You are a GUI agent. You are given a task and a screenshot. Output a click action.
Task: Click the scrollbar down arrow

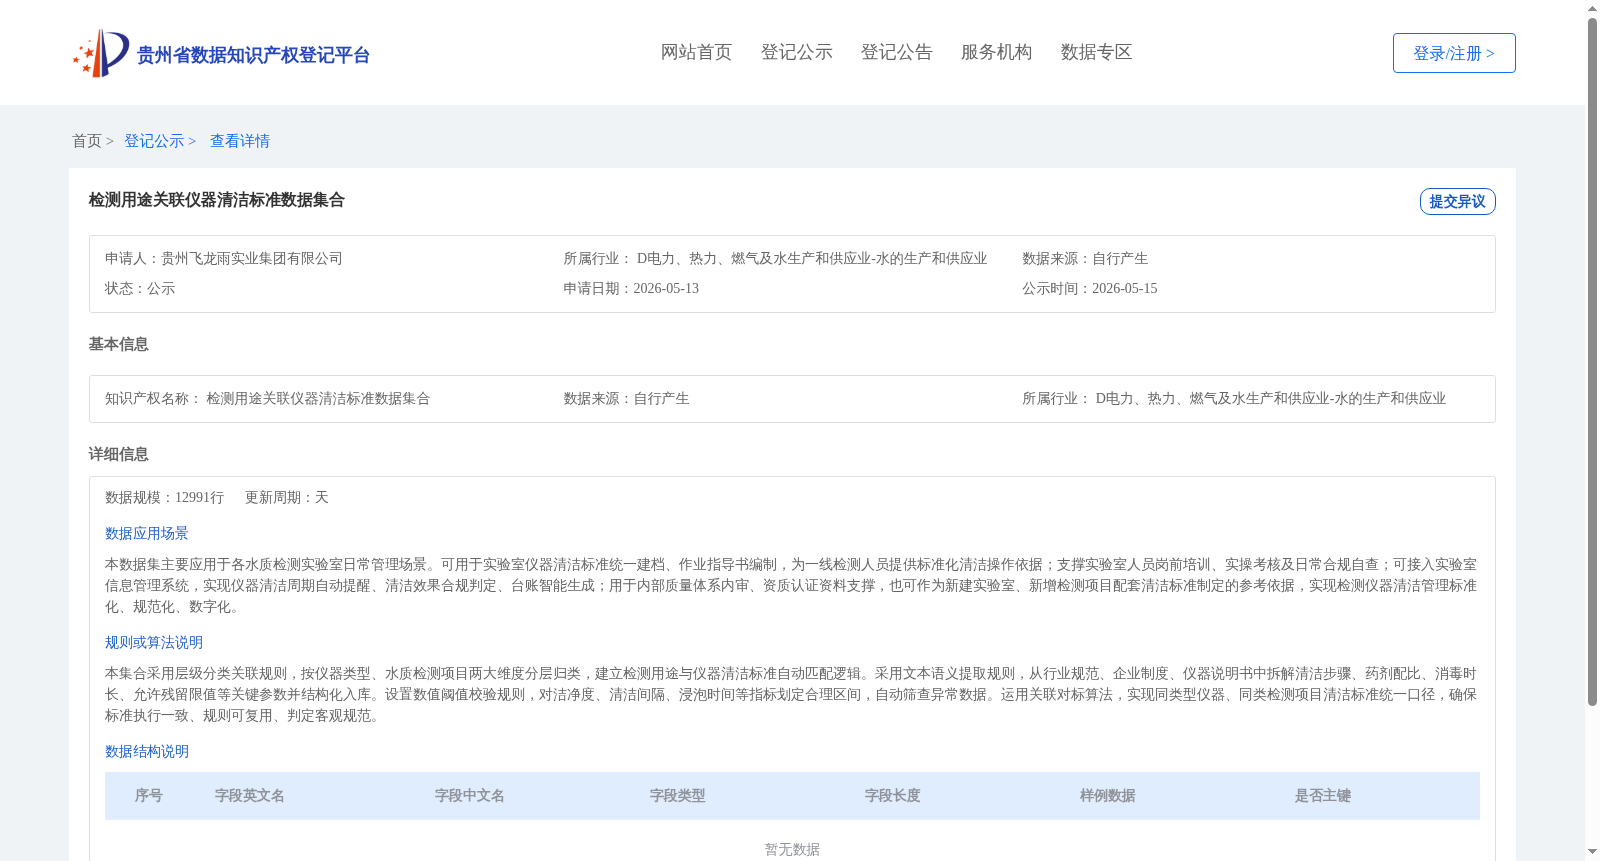pyautogui.click(x=1593, y=852)
